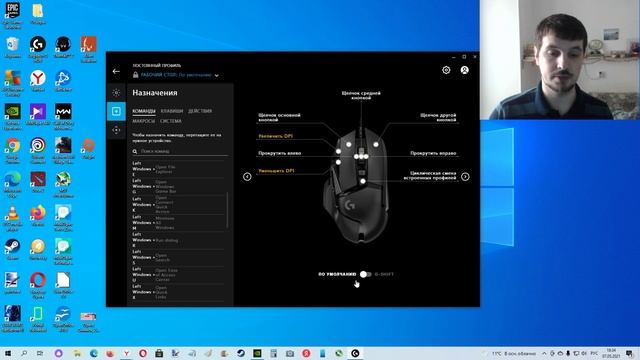Open Steam desktop shortcut
This screenshot has height=360, width=640.
[x=13, y=249]
